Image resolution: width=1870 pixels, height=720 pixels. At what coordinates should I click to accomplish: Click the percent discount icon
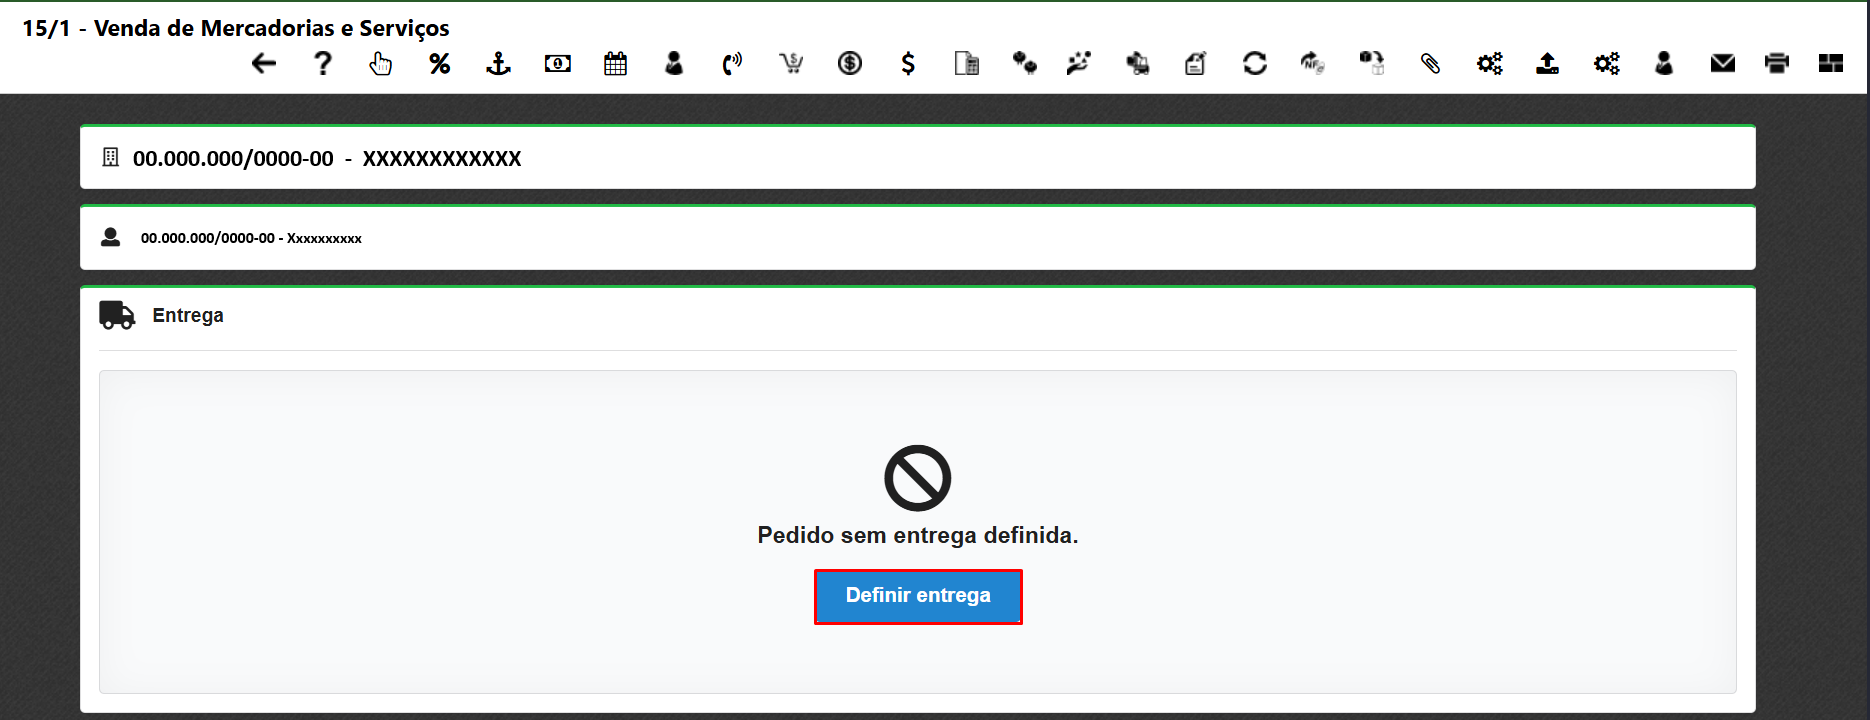(x=440, y=64)
